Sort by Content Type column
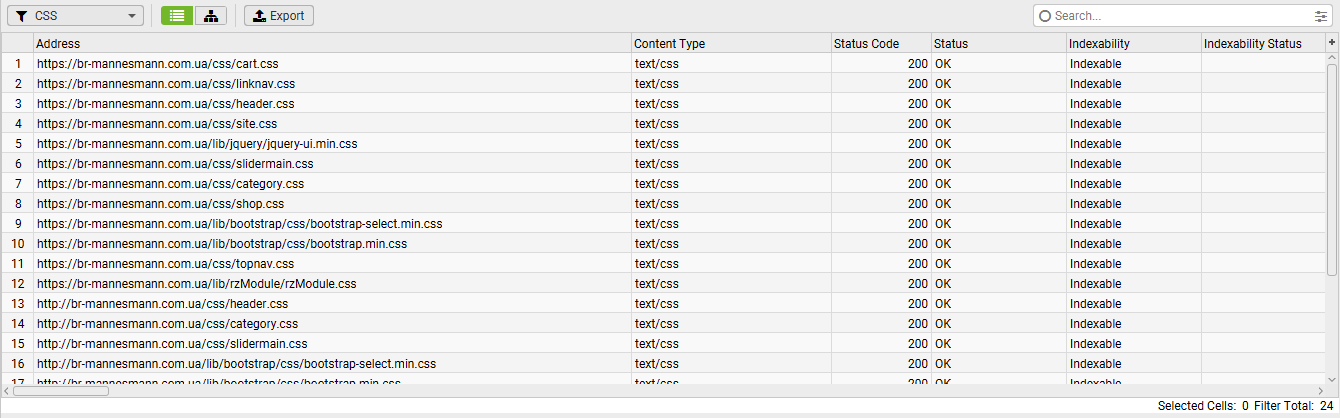The image size is (1340, 418). (730, 44)
